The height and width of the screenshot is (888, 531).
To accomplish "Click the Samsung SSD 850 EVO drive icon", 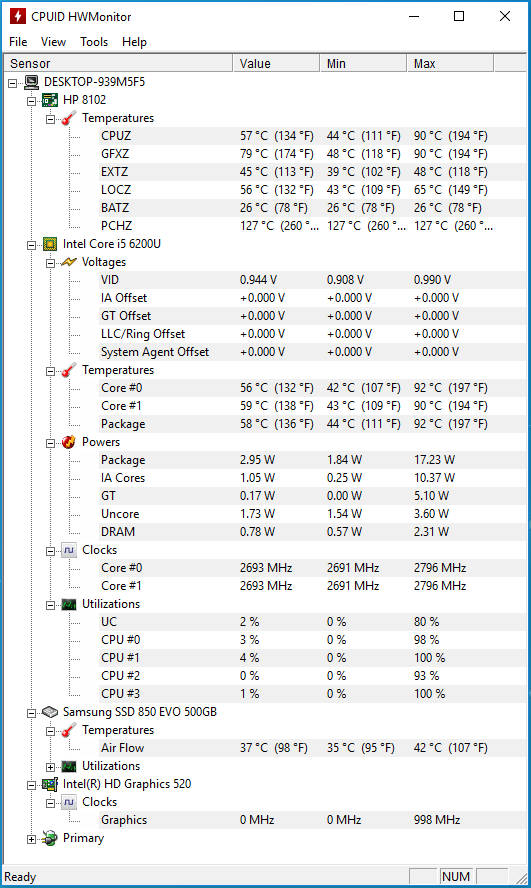I will point(50,712).
